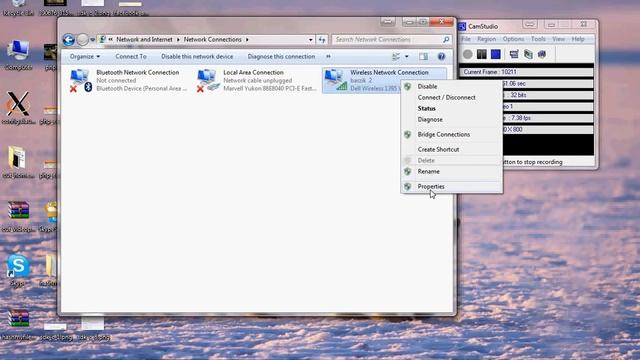The image size is (640, 360).
Task: Open the view options dropdown arrow
Action: [407, 57]
